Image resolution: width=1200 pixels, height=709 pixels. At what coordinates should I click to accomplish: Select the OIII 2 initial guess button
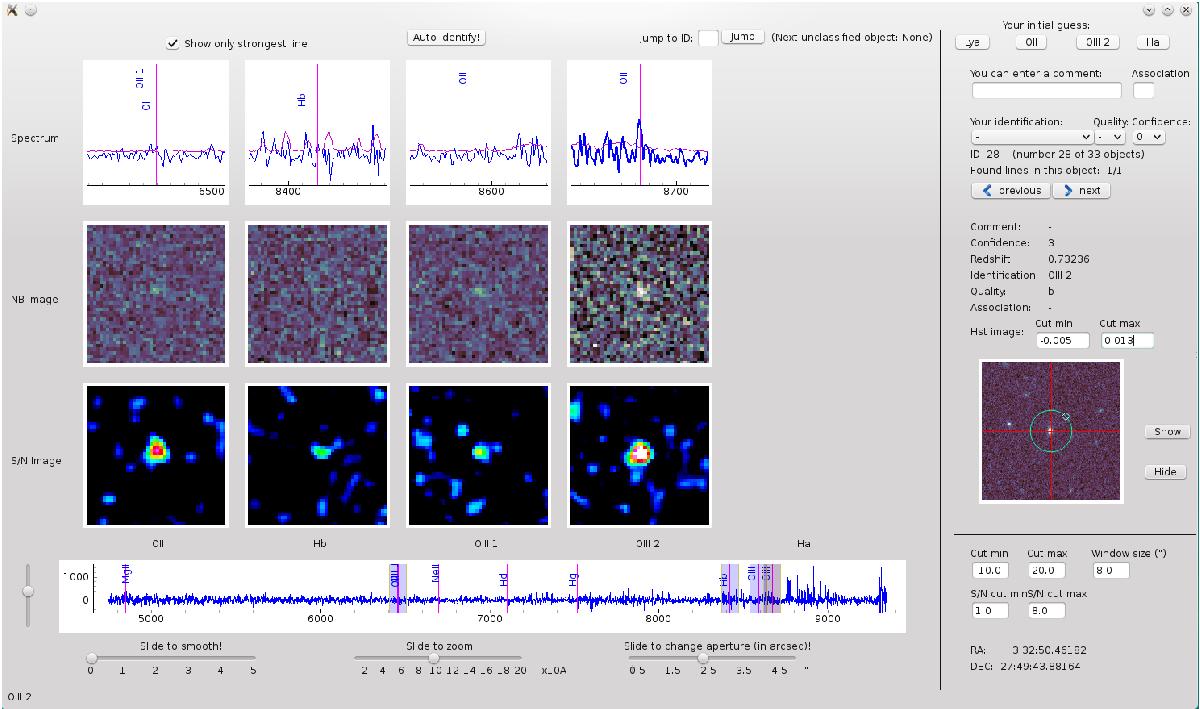tap(1097, 42)
